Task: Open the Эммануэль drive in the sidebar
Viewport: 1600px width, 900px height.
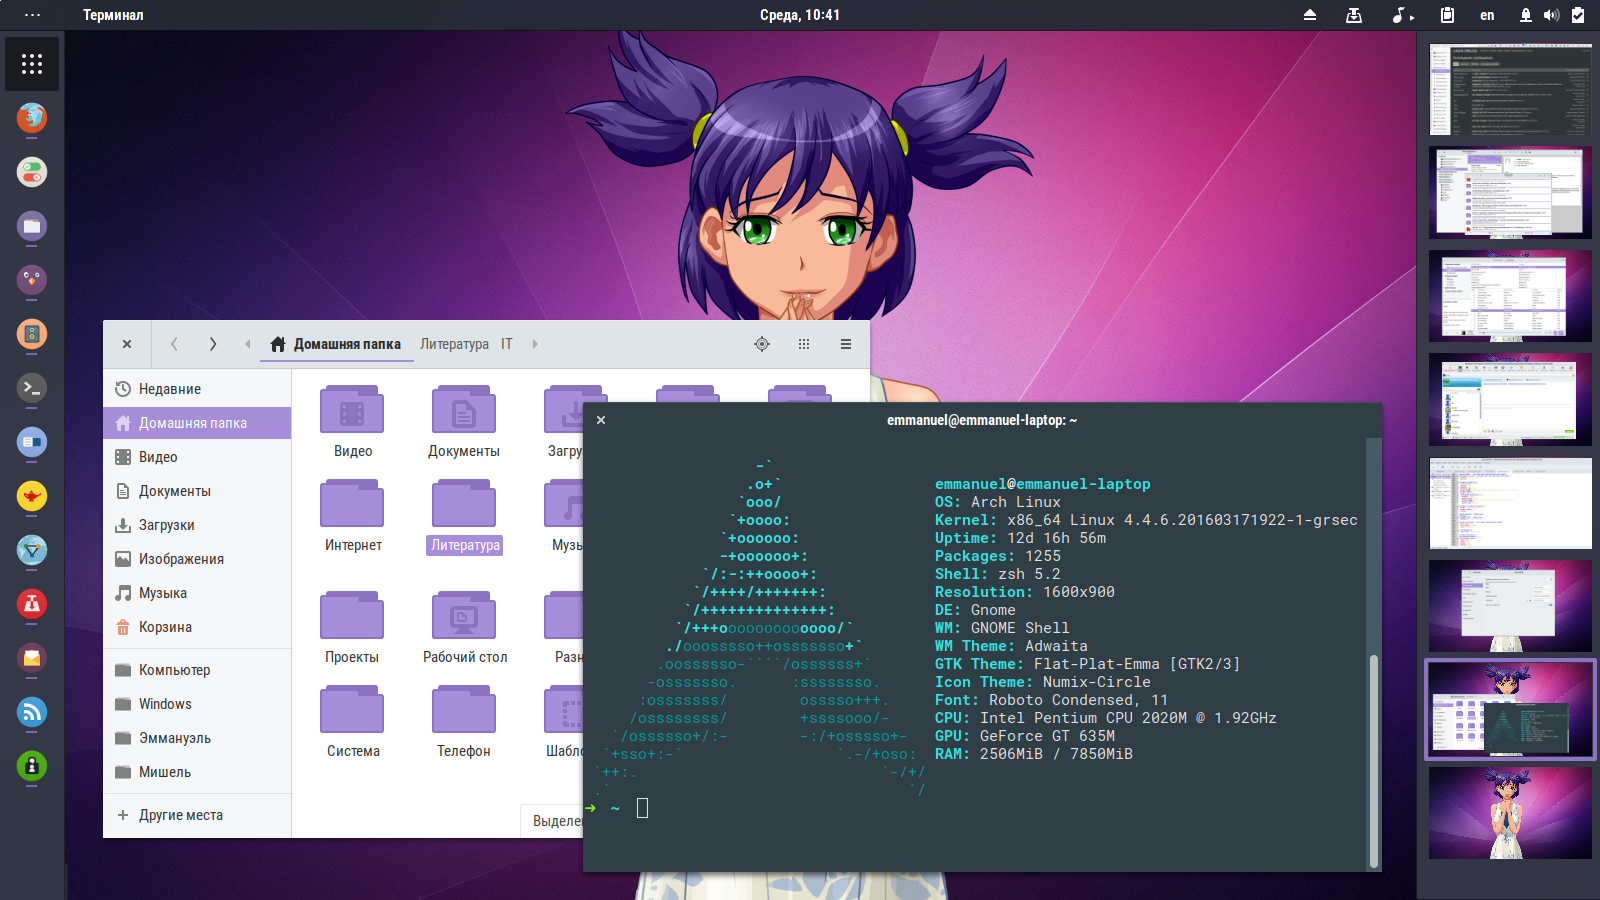Action: 198,738
